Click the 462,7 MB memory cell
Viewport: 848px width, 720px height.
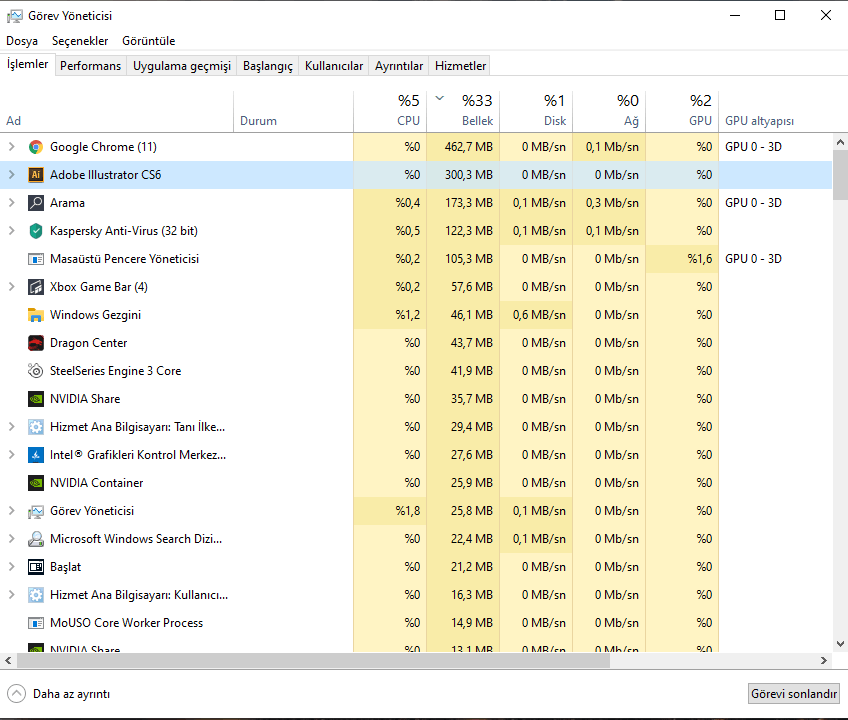[x=463, y=147]
